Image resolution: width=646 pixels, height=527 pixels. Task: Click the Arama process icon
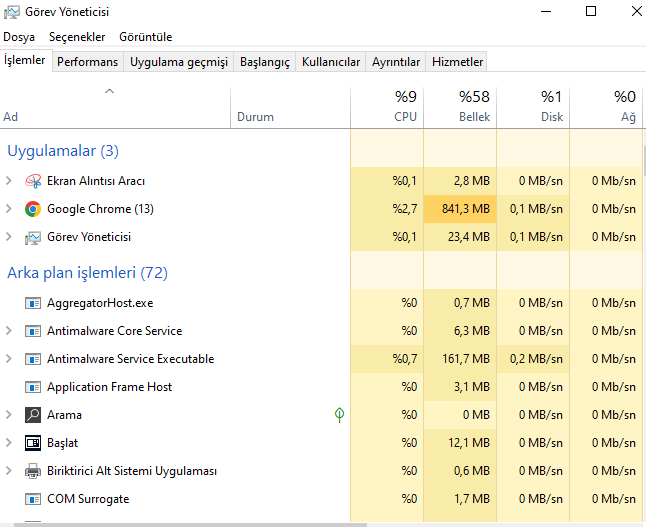33,415
